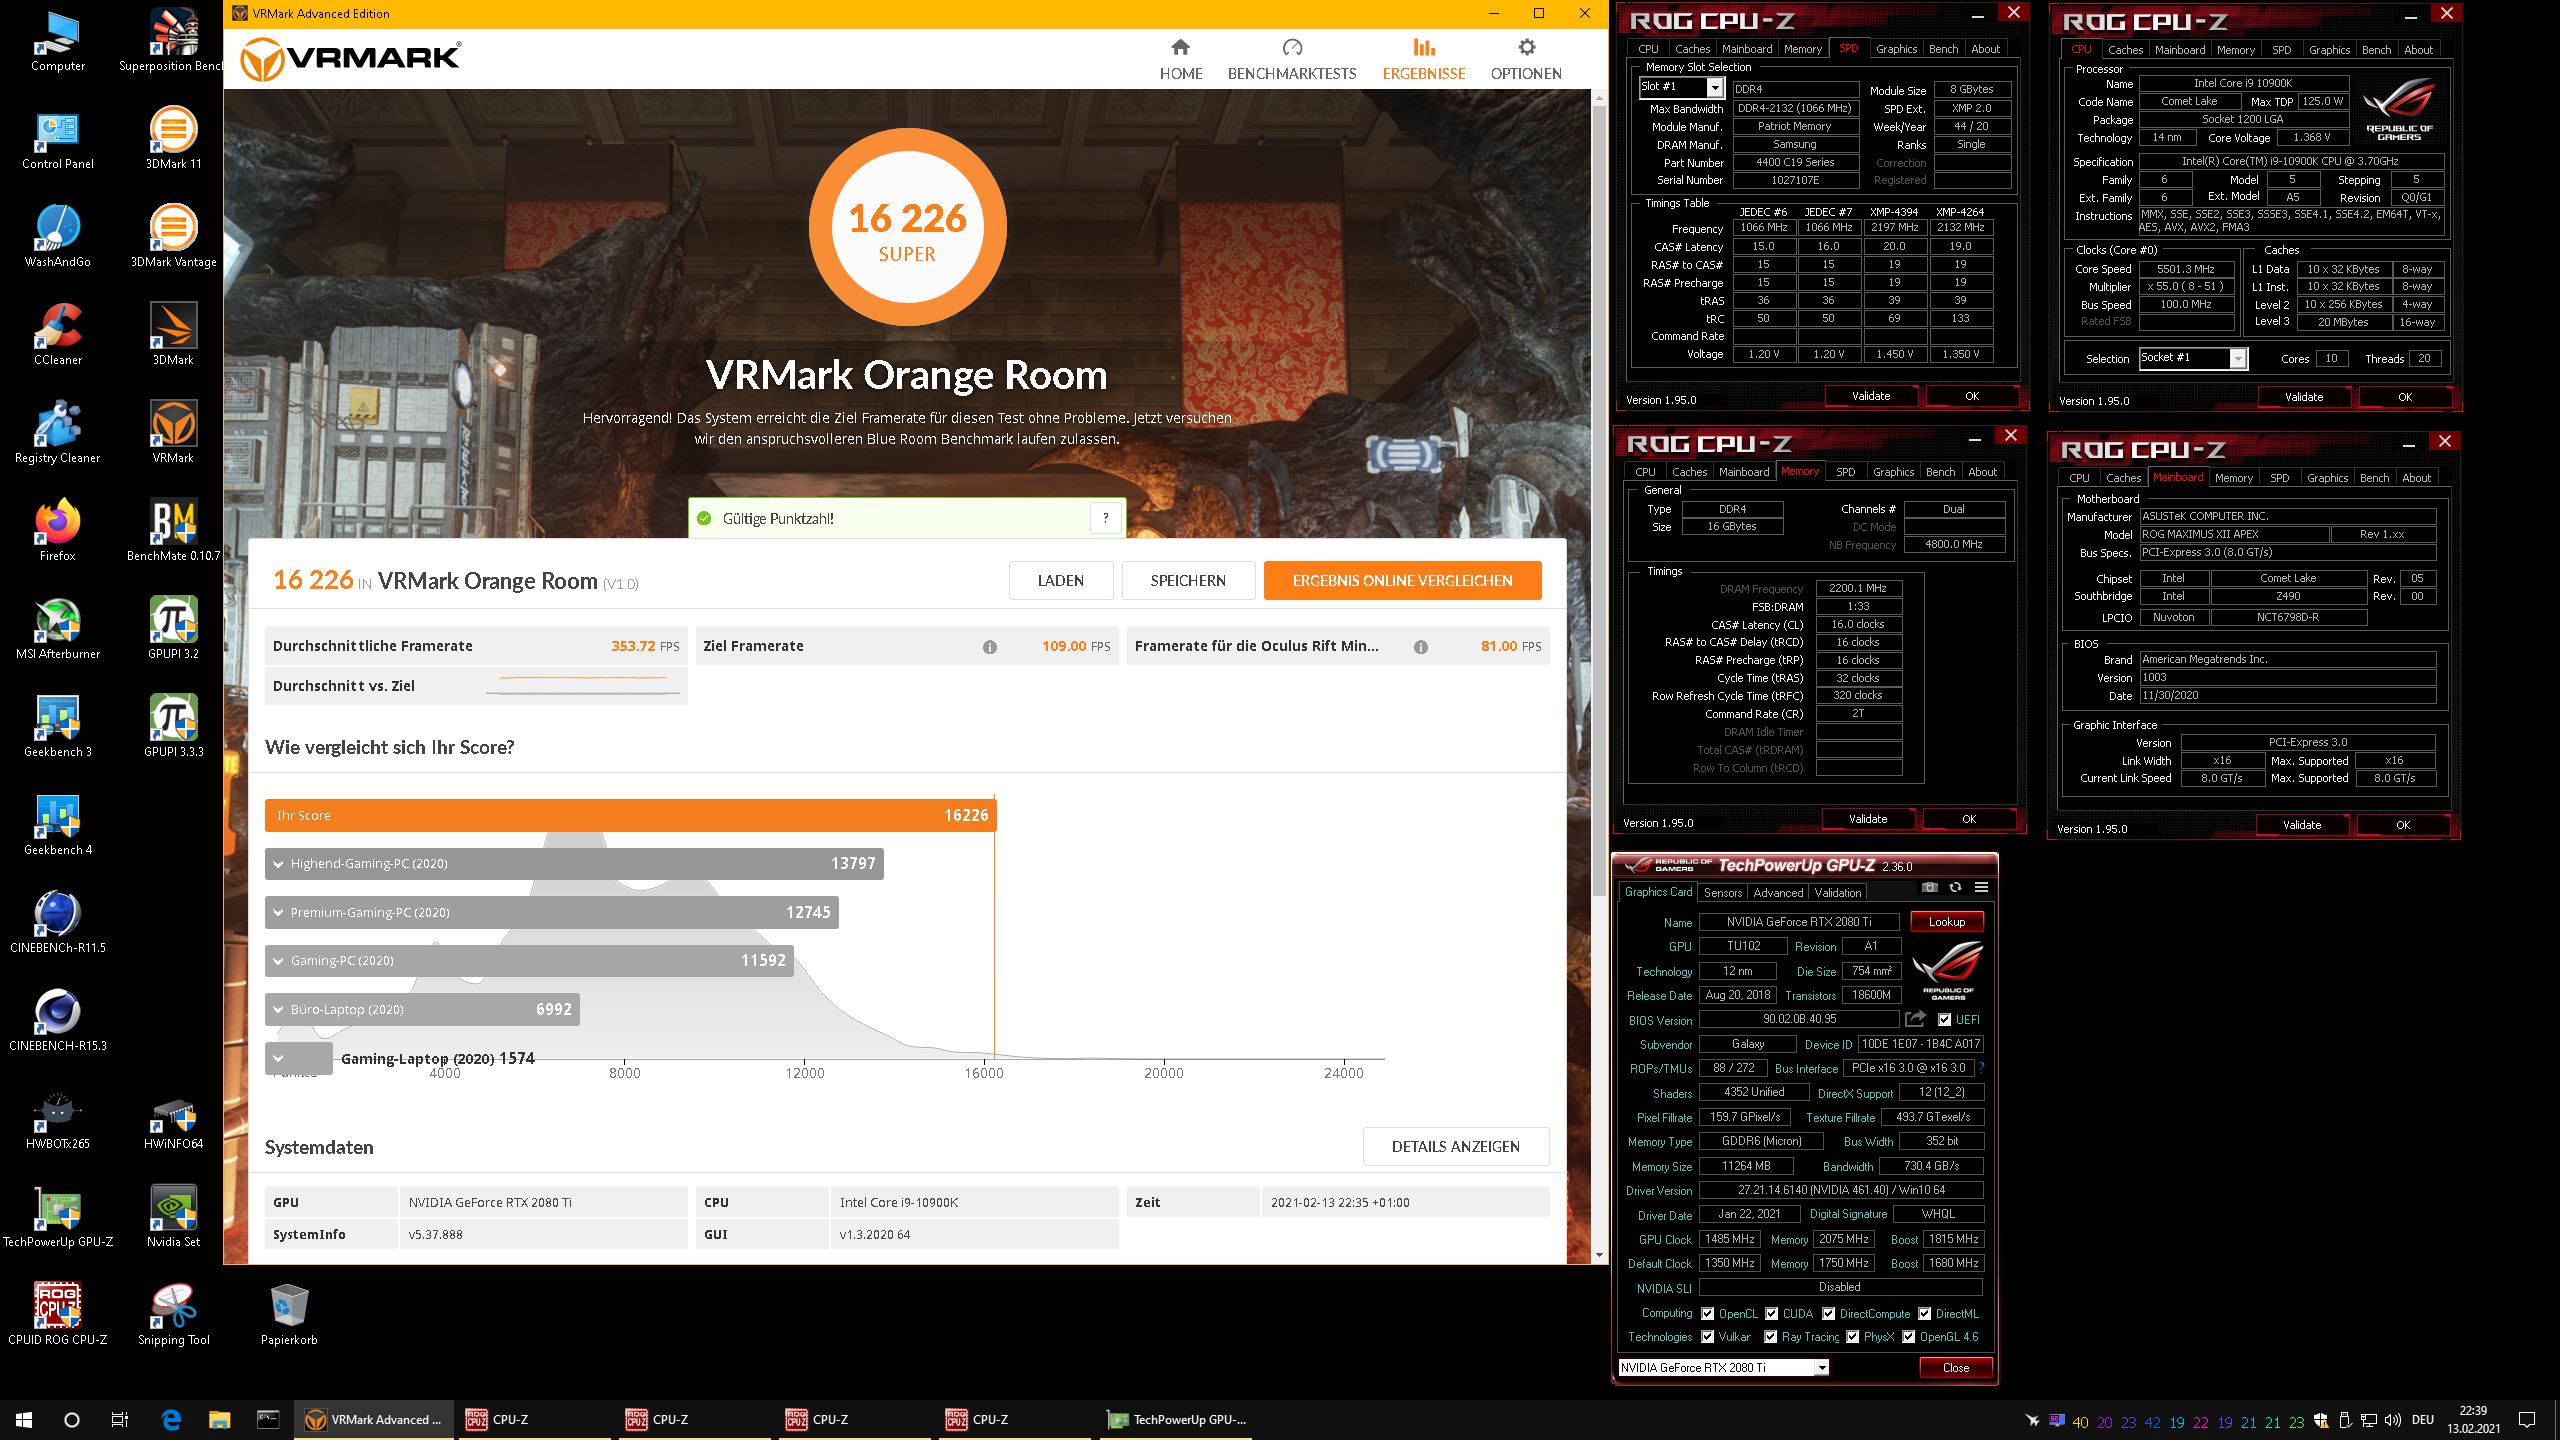The height and width of the screenshot is (1440, 2560).
Task: Click the GPU Clock 1485 MHz field
Action: [x=1730, y=1239]
